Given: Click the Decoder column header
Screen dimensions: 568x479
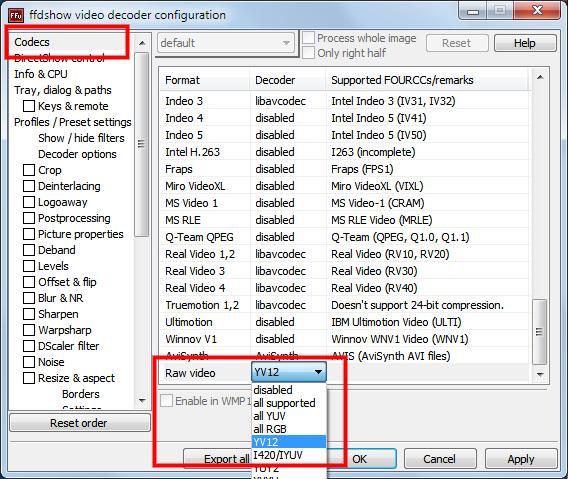Looking at the screenshot, I should 288,80.
